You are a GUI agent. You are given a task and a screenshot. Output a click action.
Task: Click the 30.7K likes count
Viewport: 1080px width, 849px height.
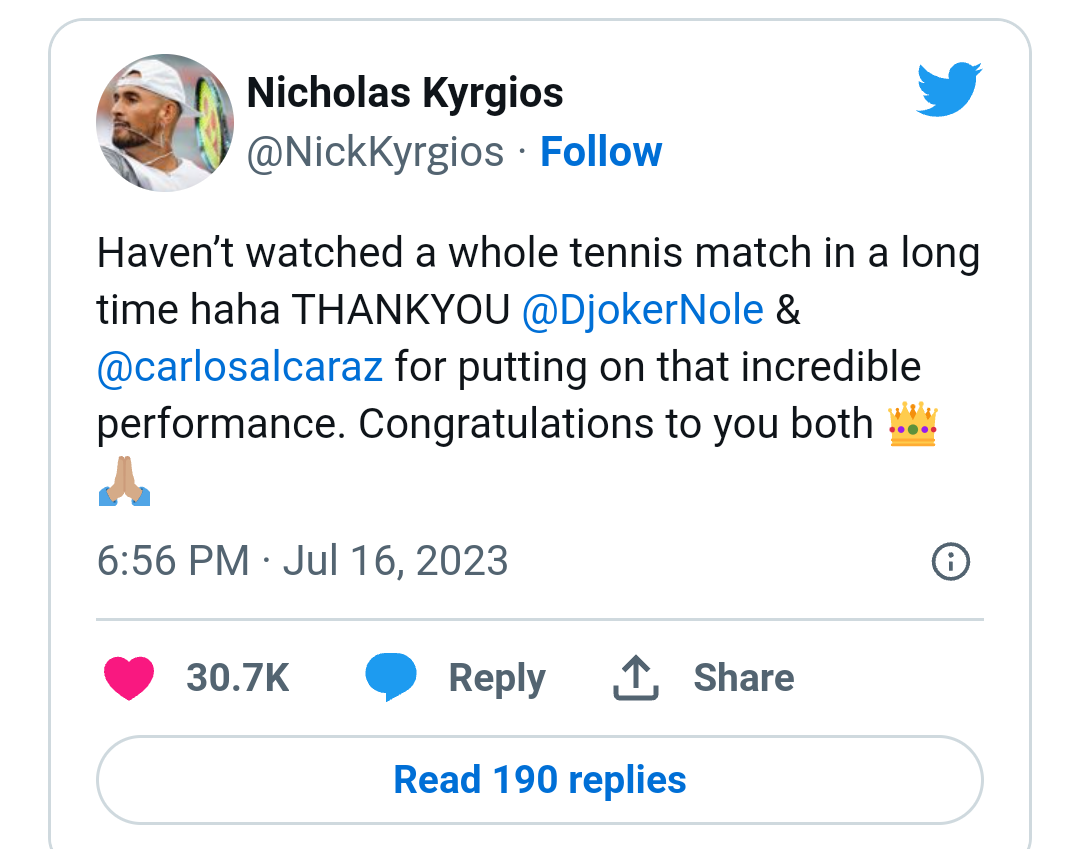pyautogui.click(x=237, y=678)
